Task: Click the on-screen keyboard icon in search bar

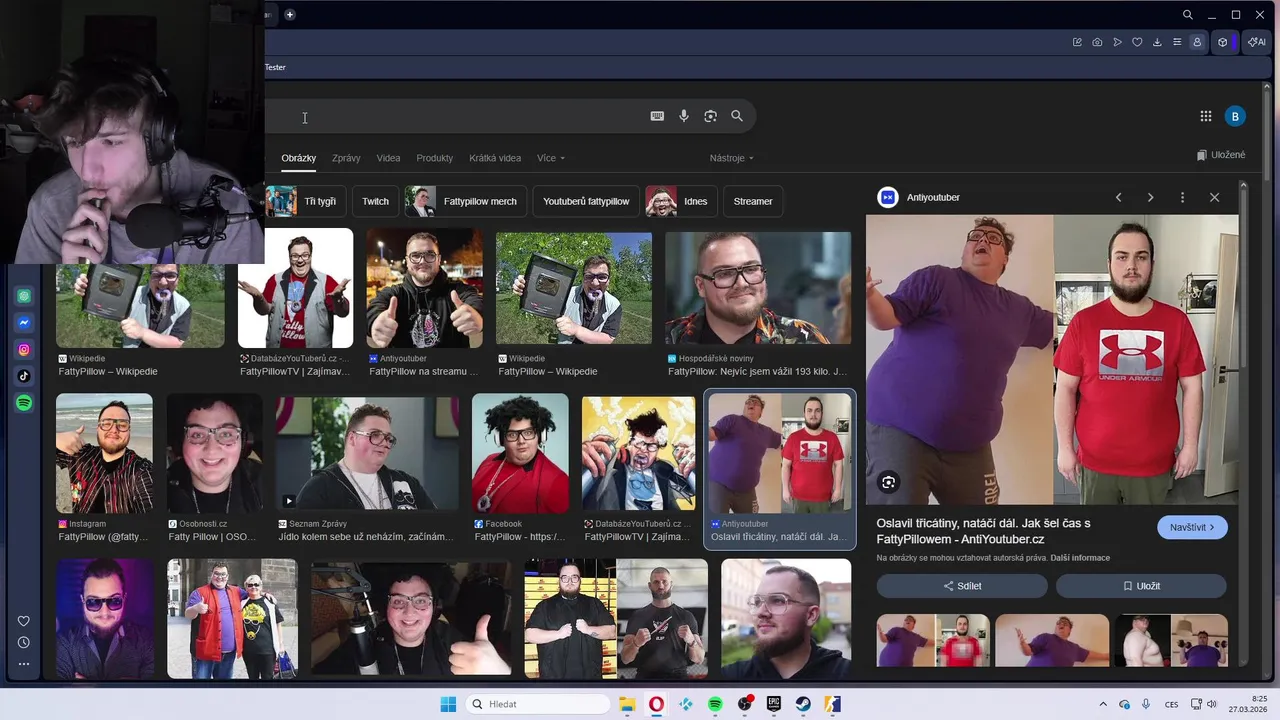Action: (x=657, y=116)
